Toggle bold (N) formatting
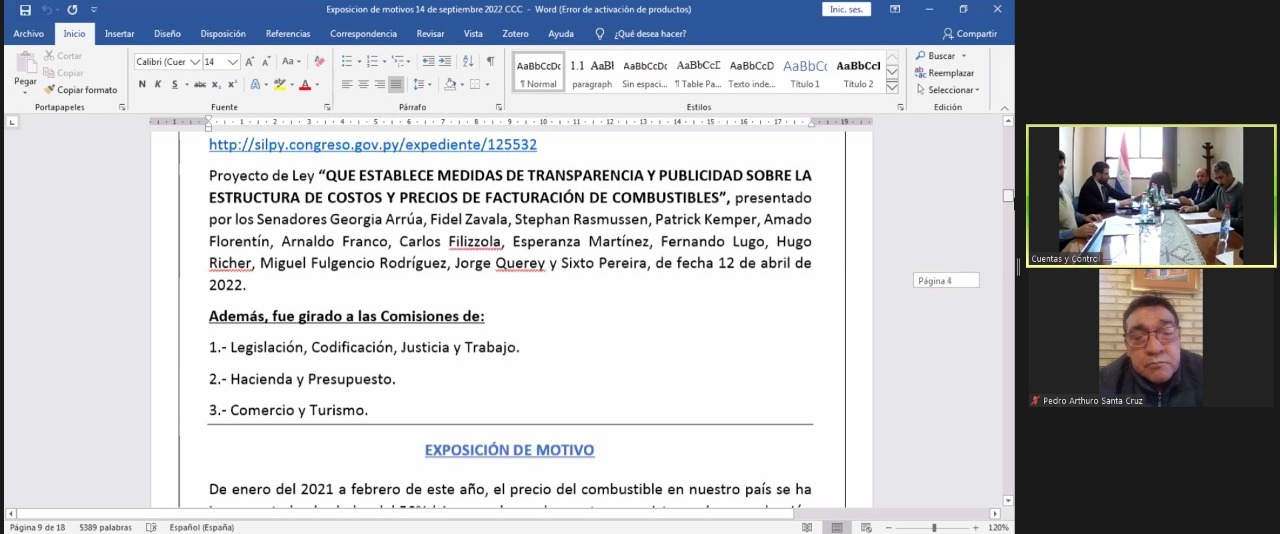 pyautogui.click(x=142, y=85)
